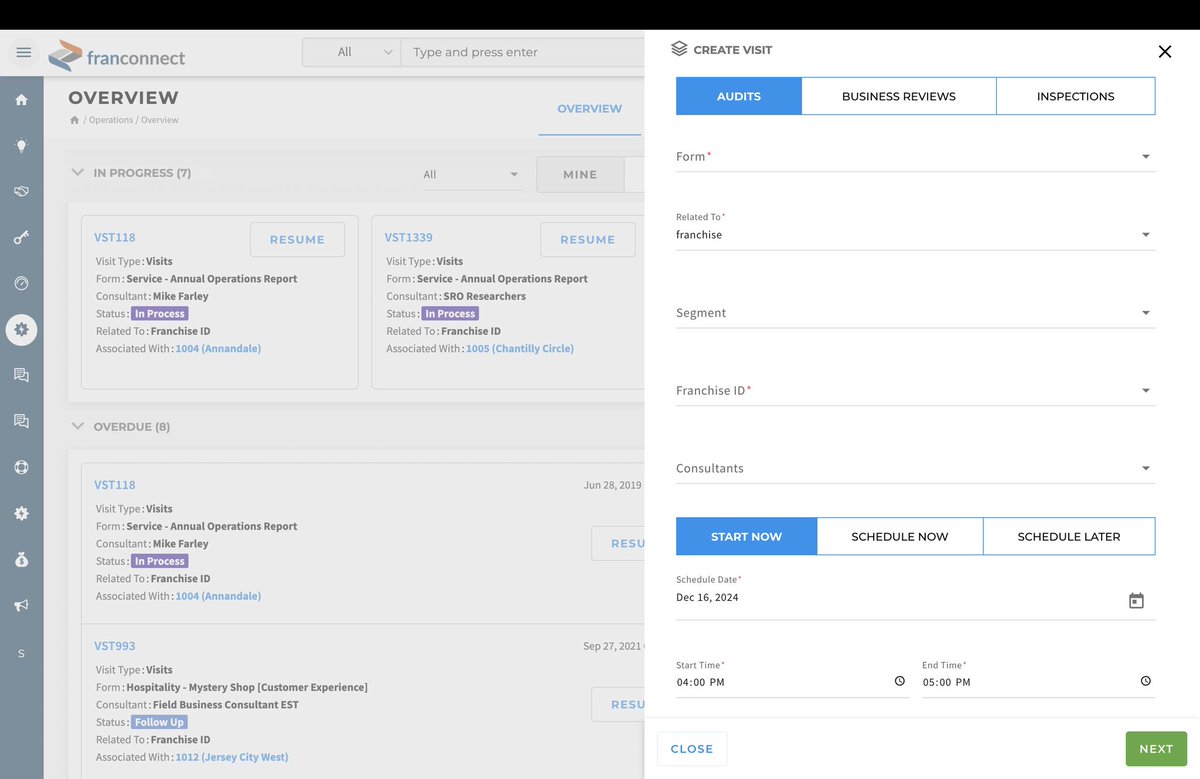
Task: Select the highlighted gear Operations icon
Action: [21, 329]
